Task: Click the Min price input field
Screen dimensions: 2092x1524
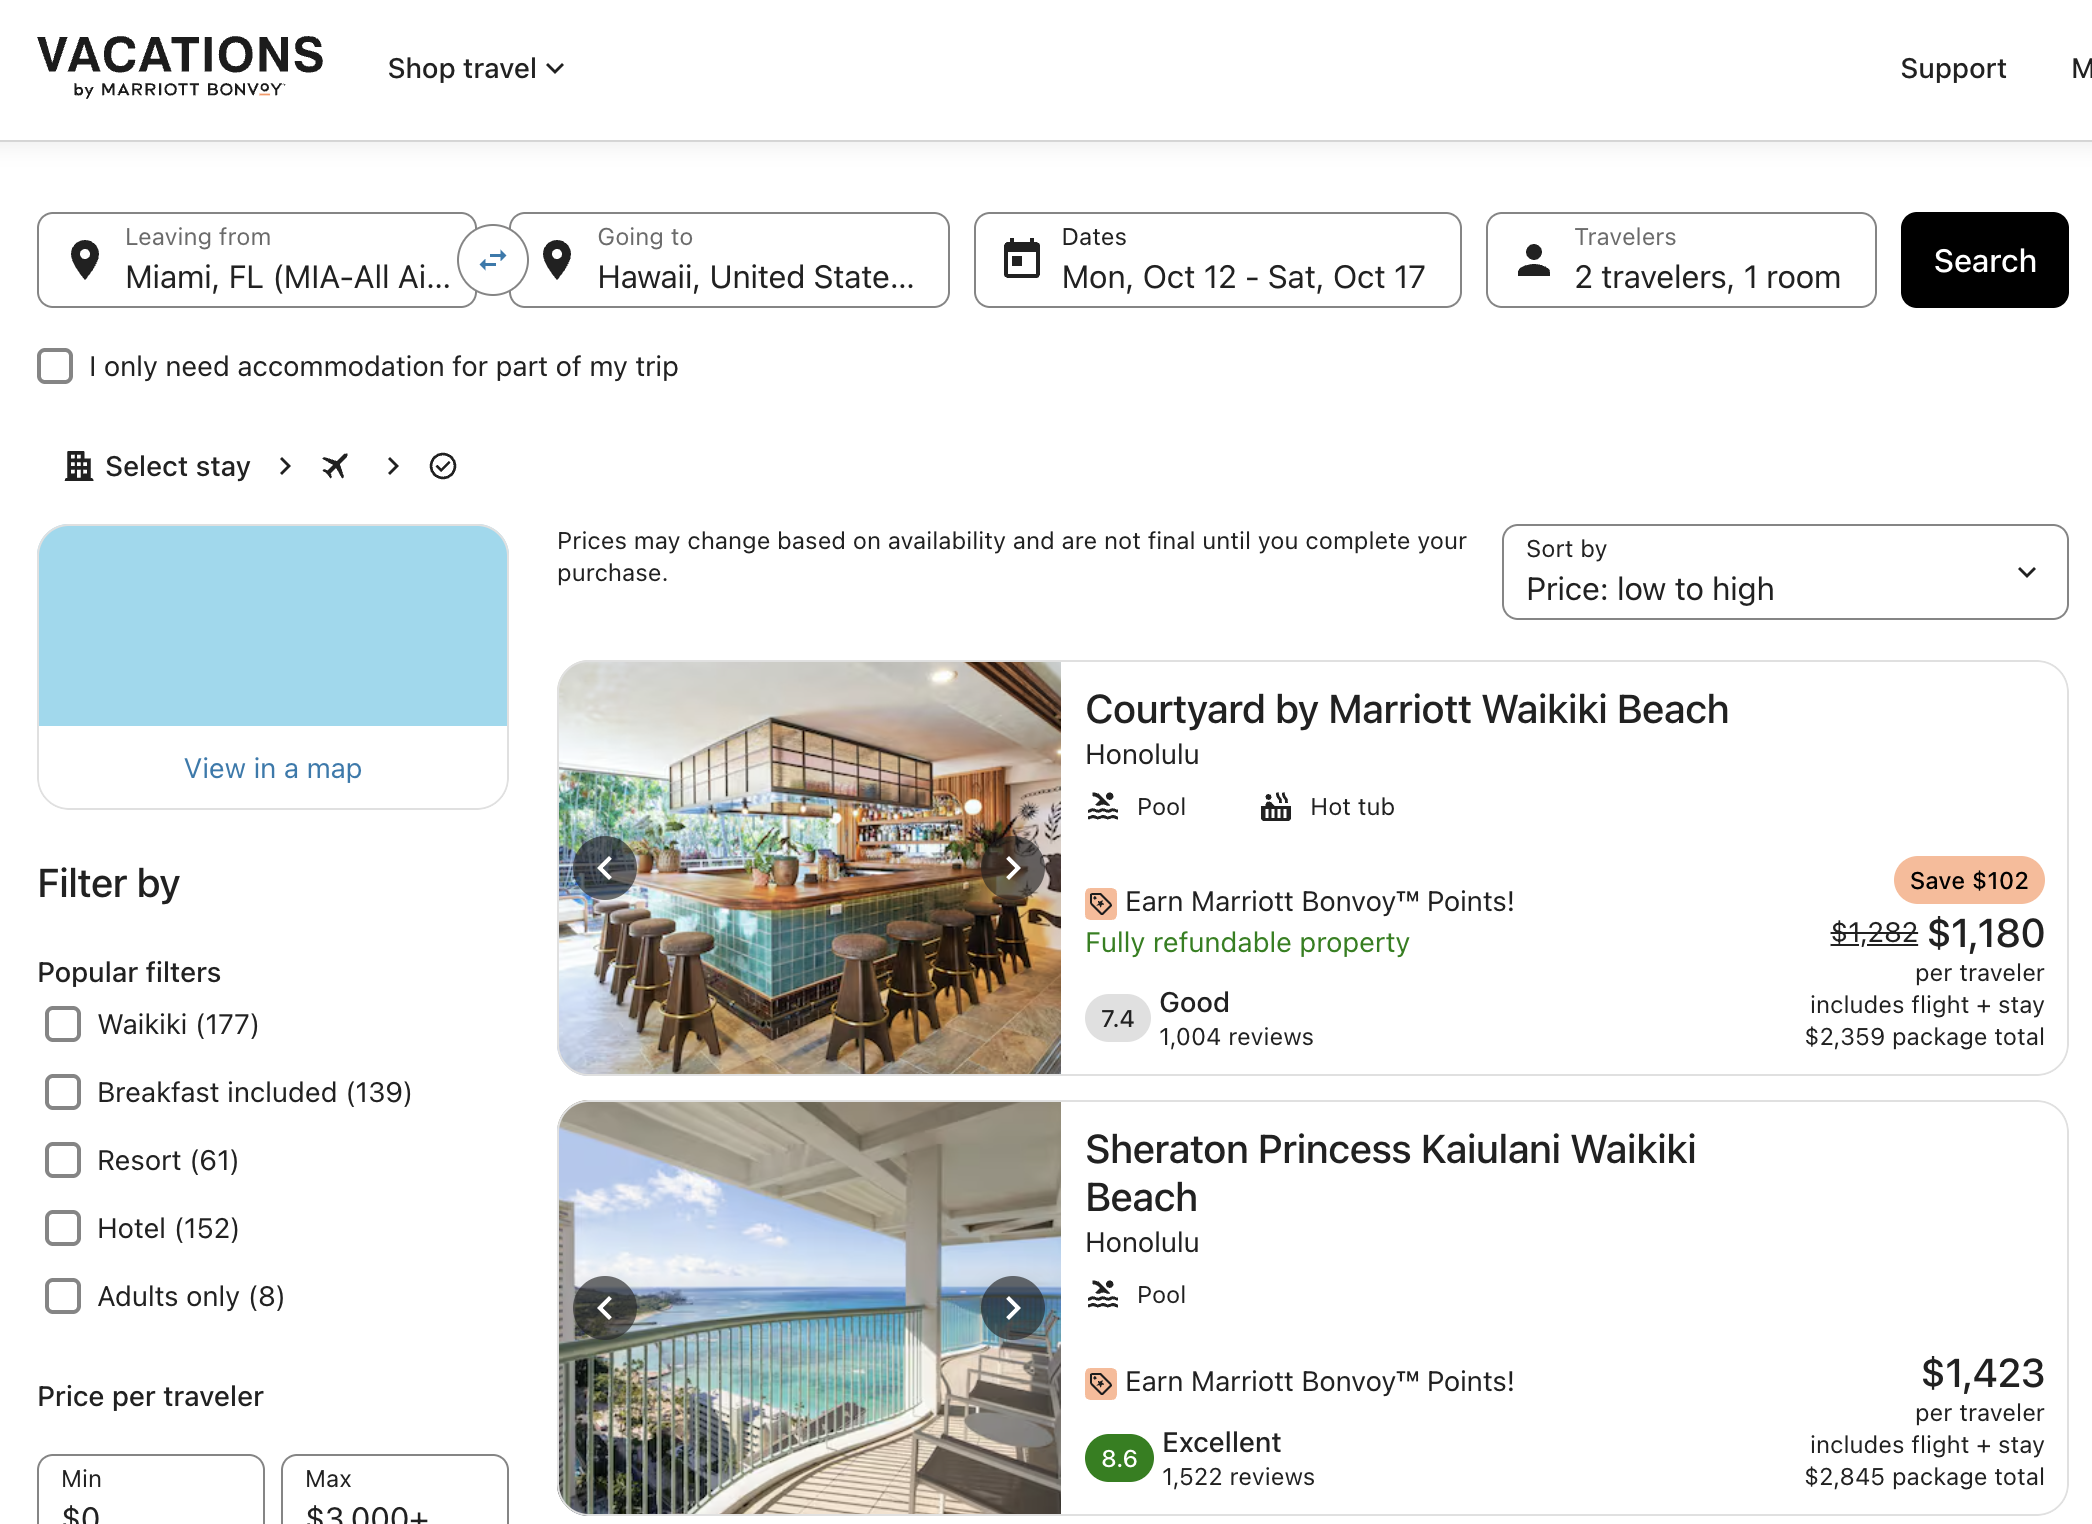Action: pos(151,1490)
